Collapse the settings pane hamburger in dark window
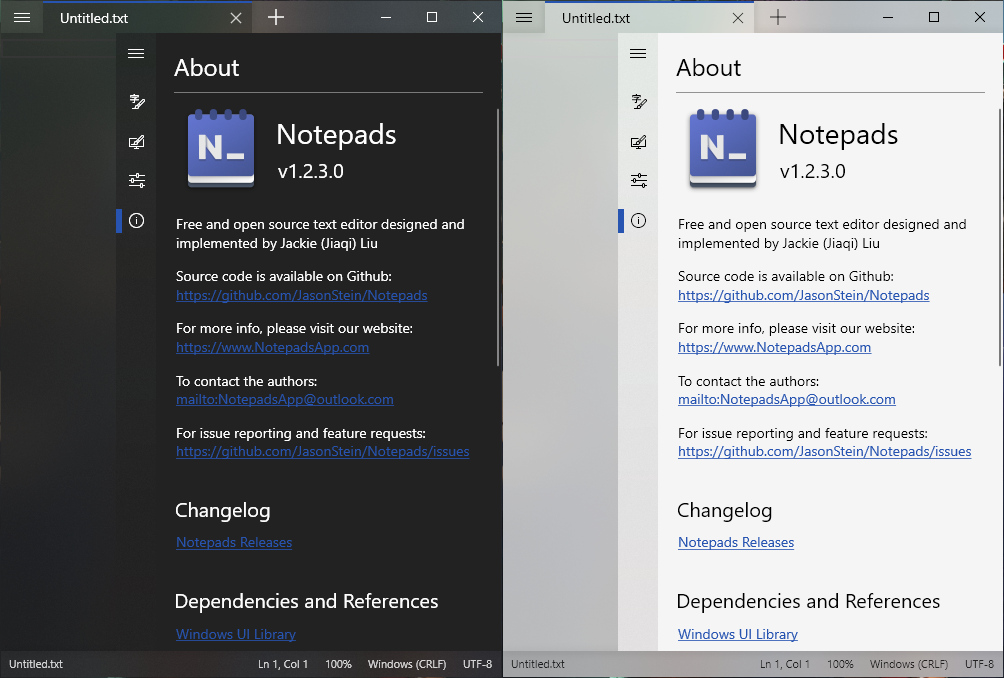Image resolution: width=1004 pixels, height=678 pixels. (136, 53)
